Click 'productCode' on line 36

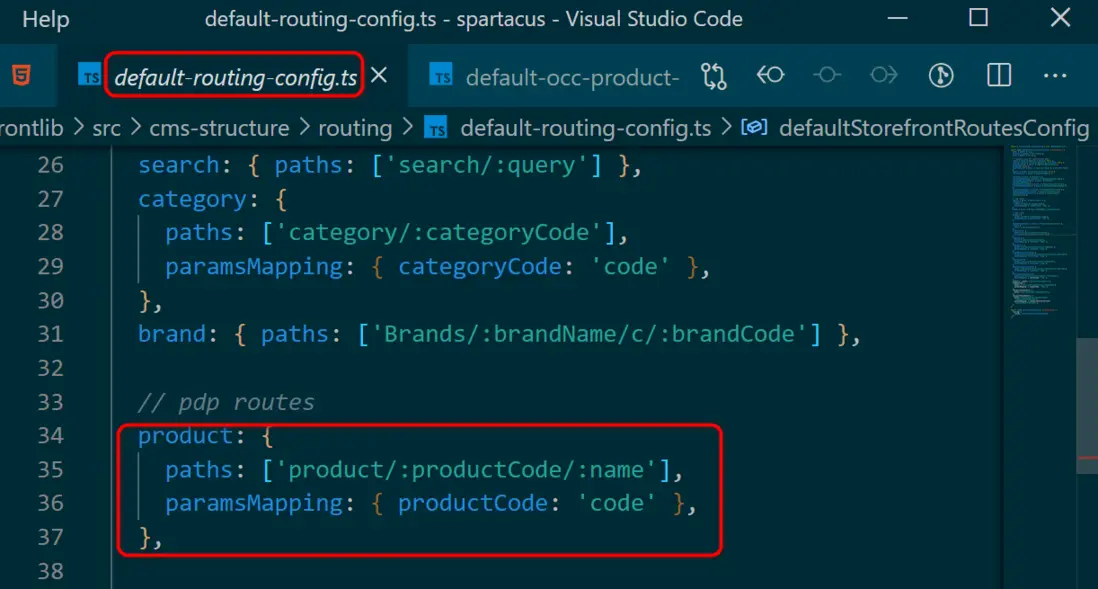473,504
